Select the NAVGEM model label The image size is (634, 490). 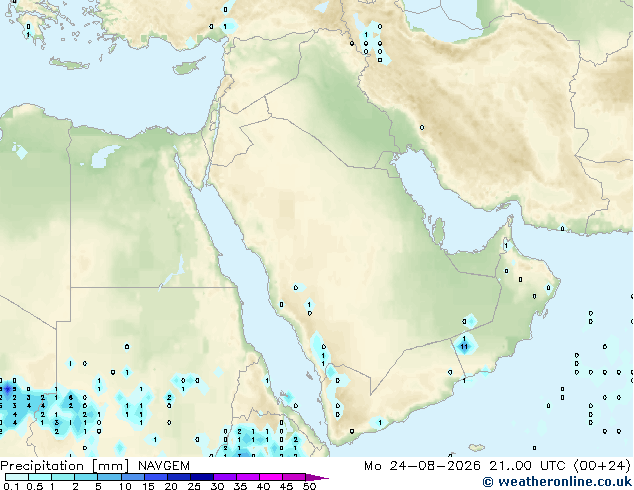[x=164, y=466]
